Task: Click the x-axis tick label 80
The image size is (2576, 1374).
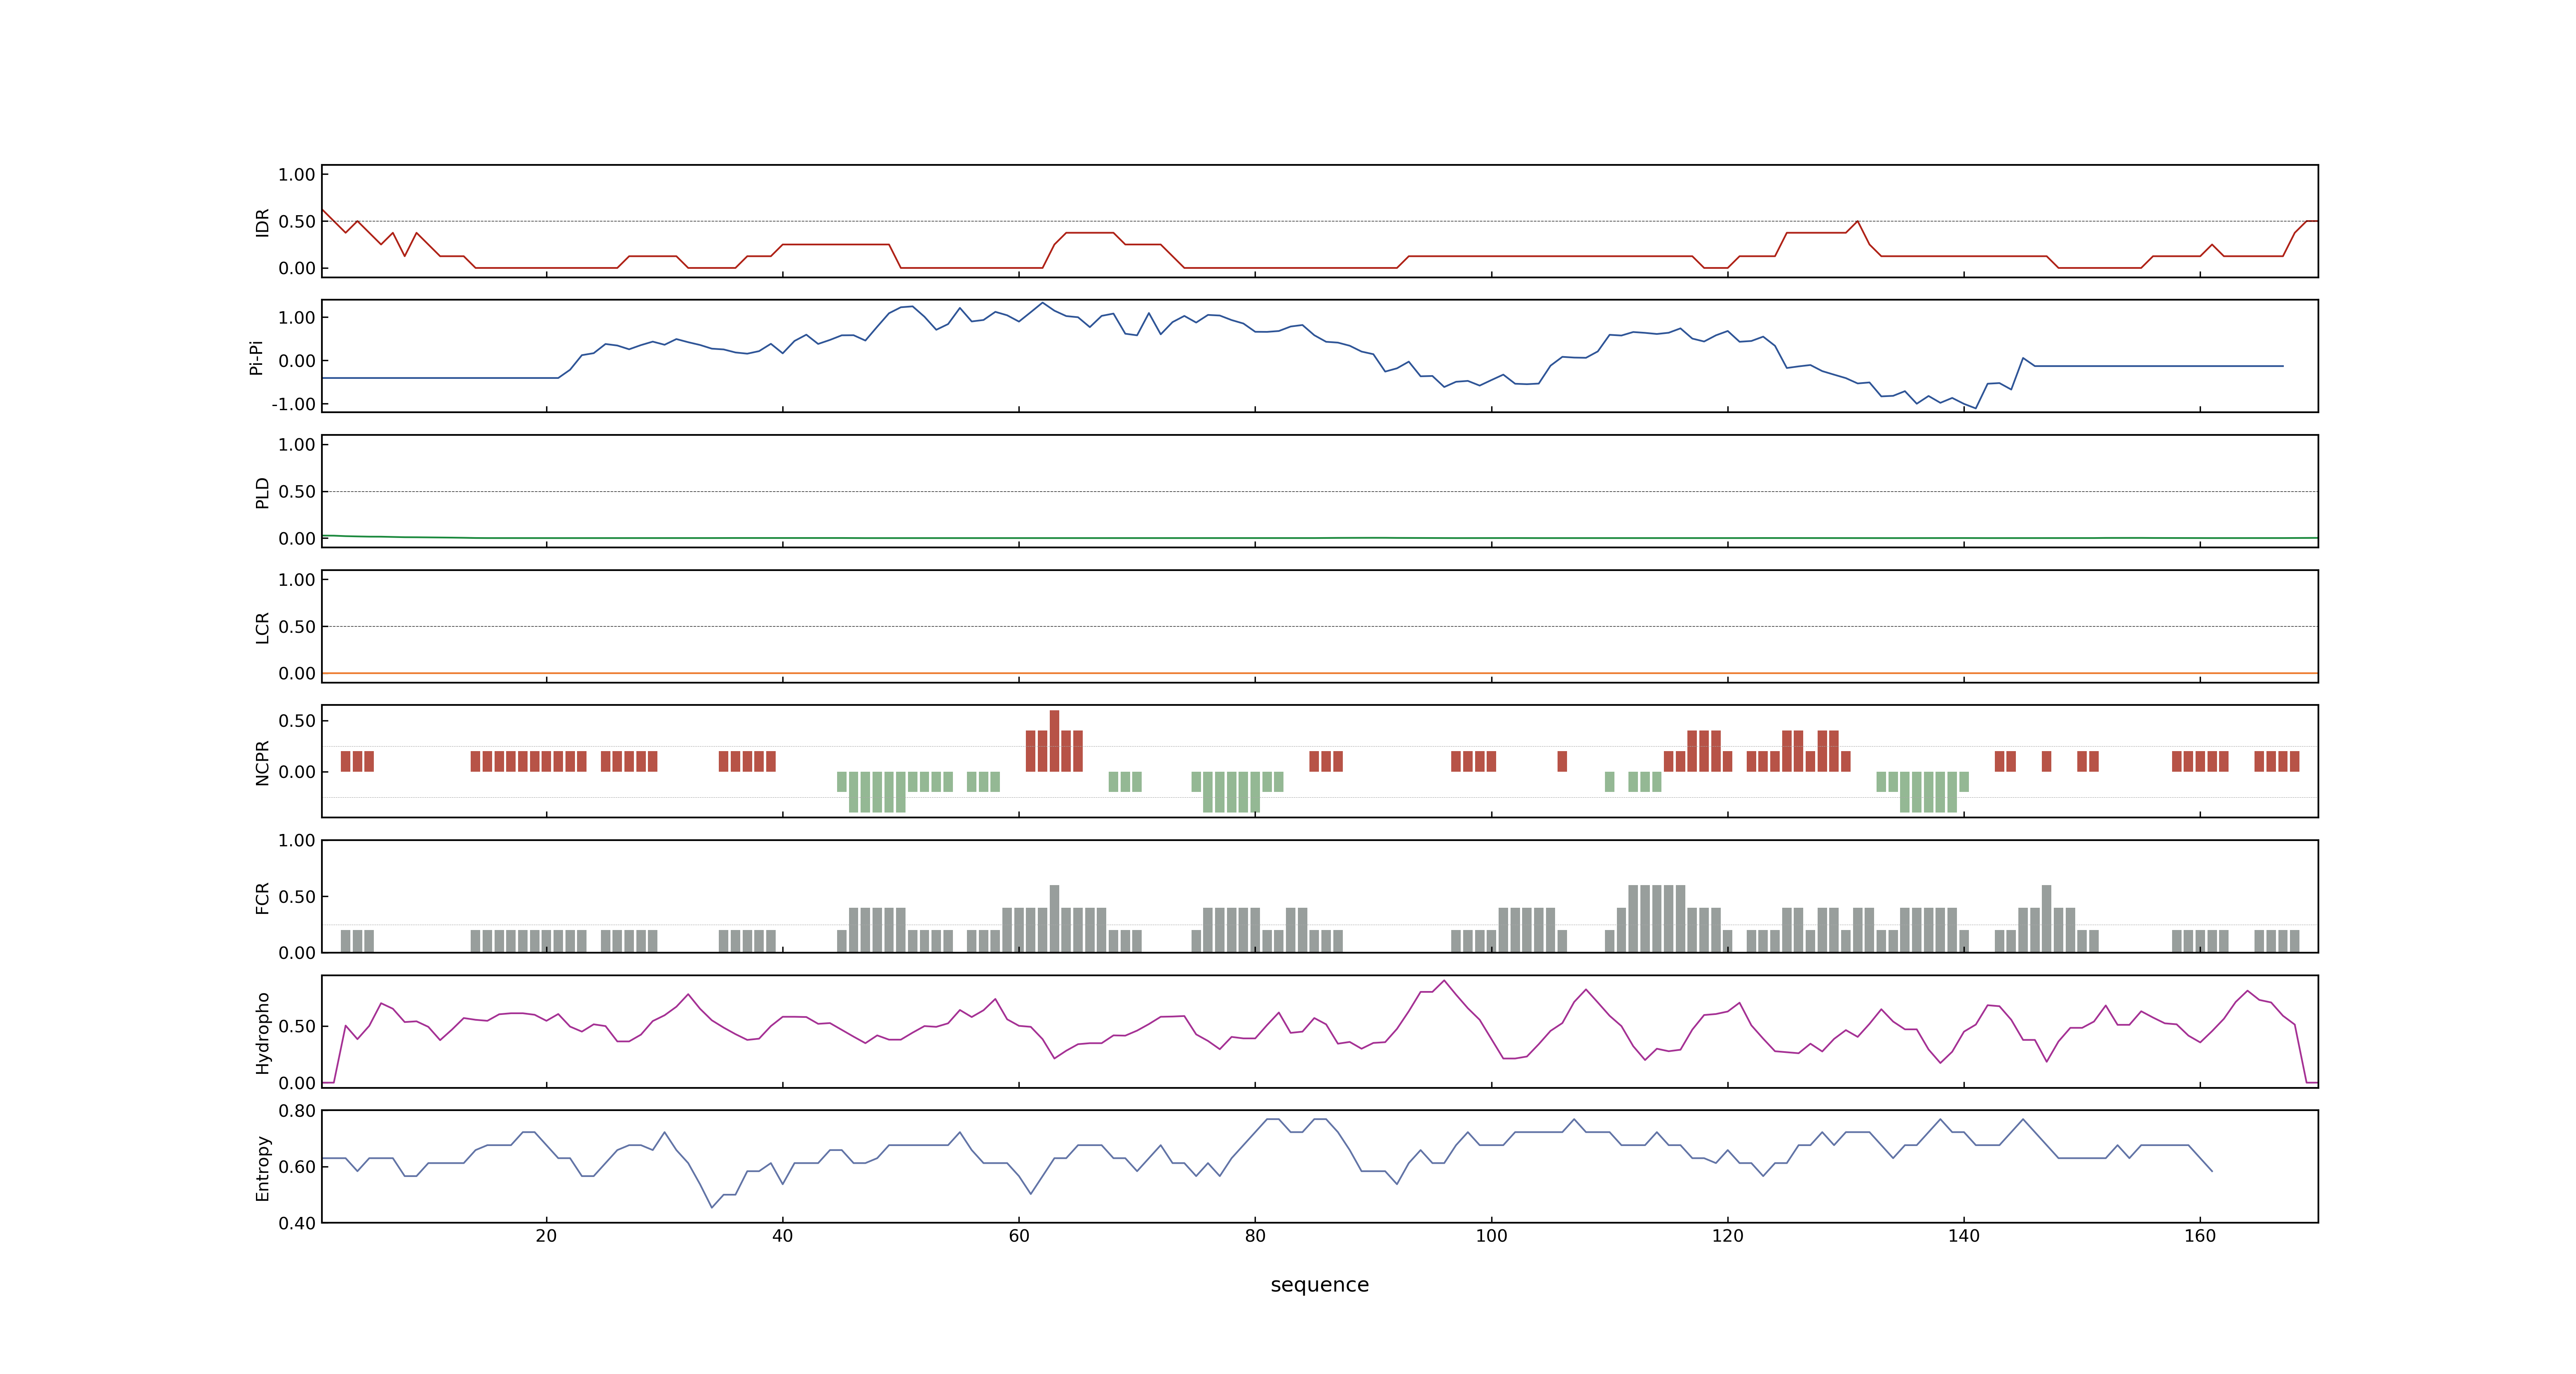Action: [1255, 1236]
